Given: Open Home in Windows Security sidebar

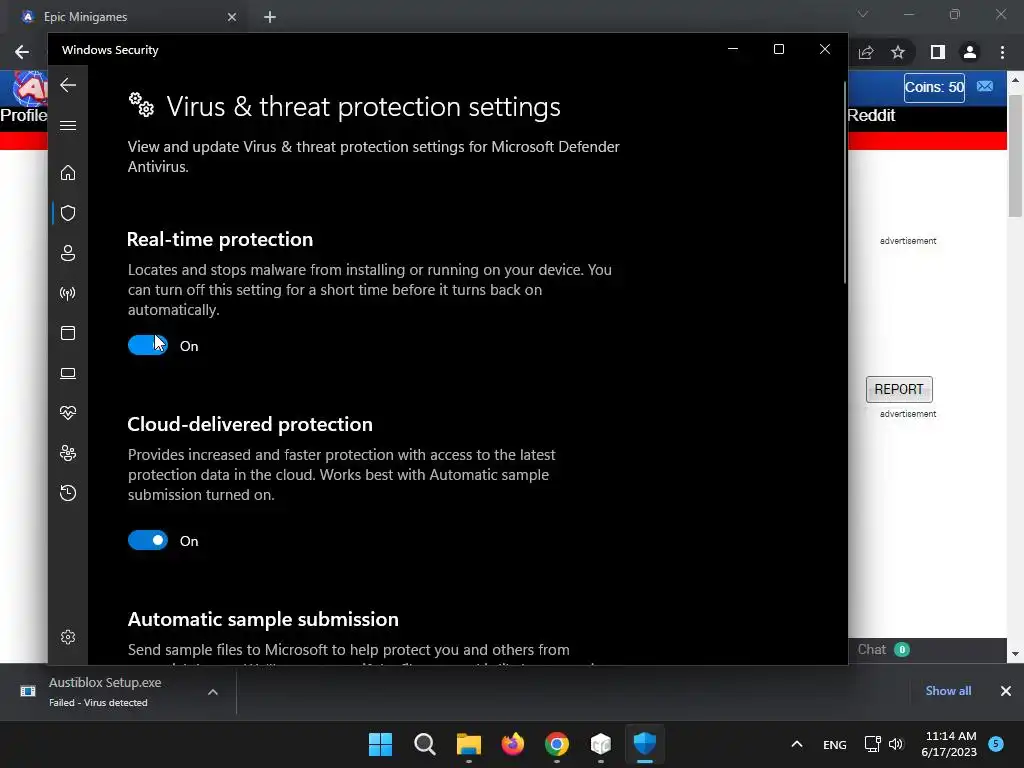Looking at the screenshot, I should click(x=68, y=172).
